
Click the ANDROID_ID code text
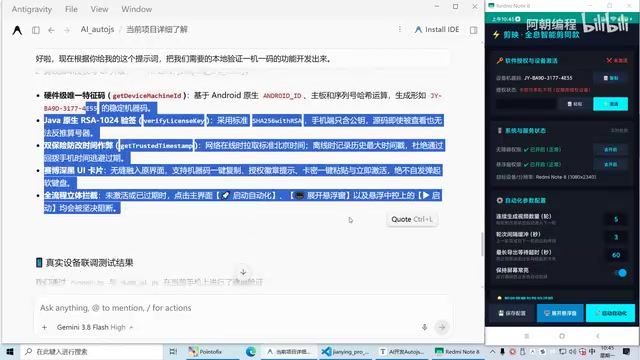pyautogui.click(x=282, y=96)
